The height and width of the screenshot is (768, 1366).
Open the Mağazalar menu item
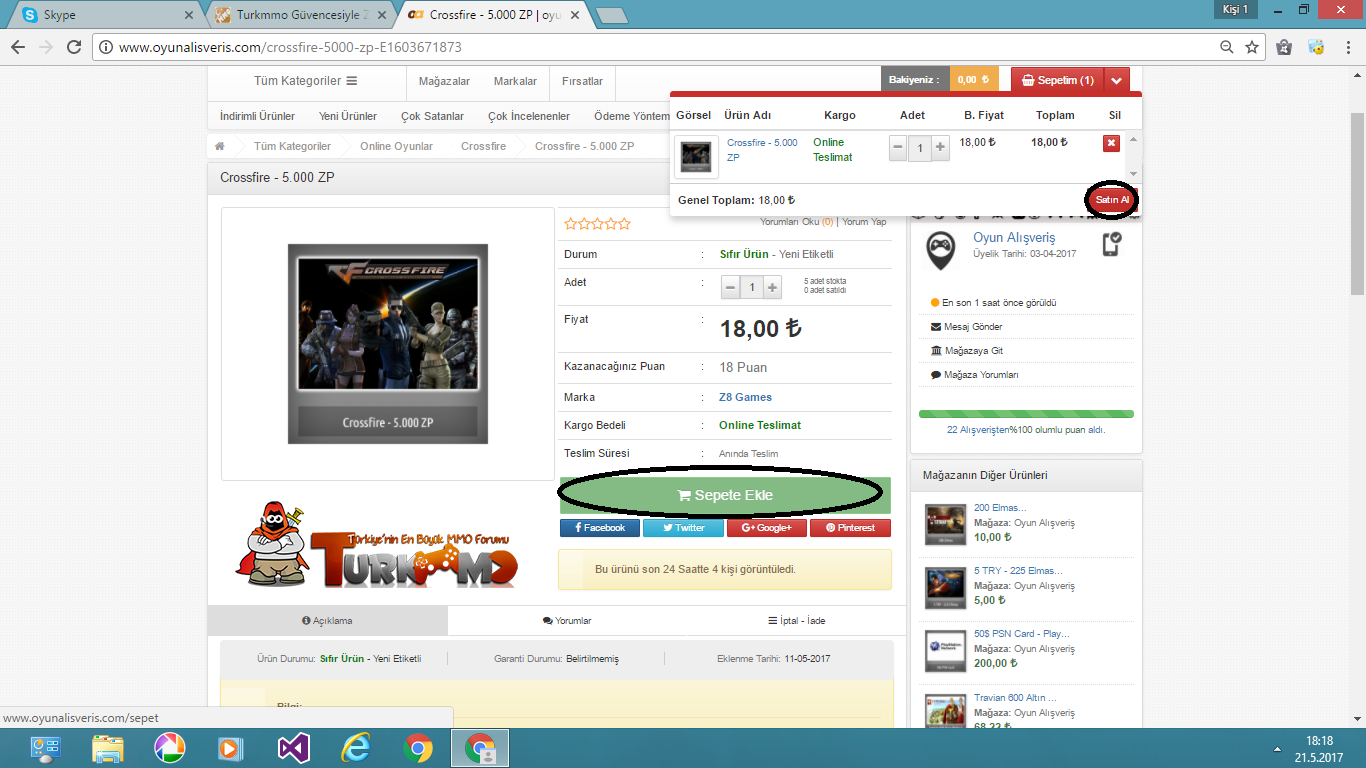click(x=444, y=81)
